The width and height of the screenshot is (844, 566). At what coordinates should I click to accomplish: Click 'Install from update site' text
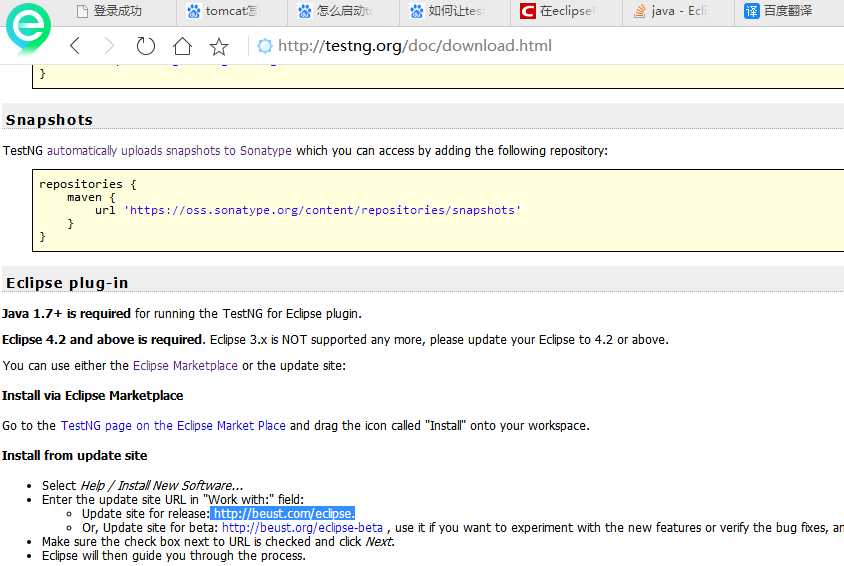pos(74,456)
